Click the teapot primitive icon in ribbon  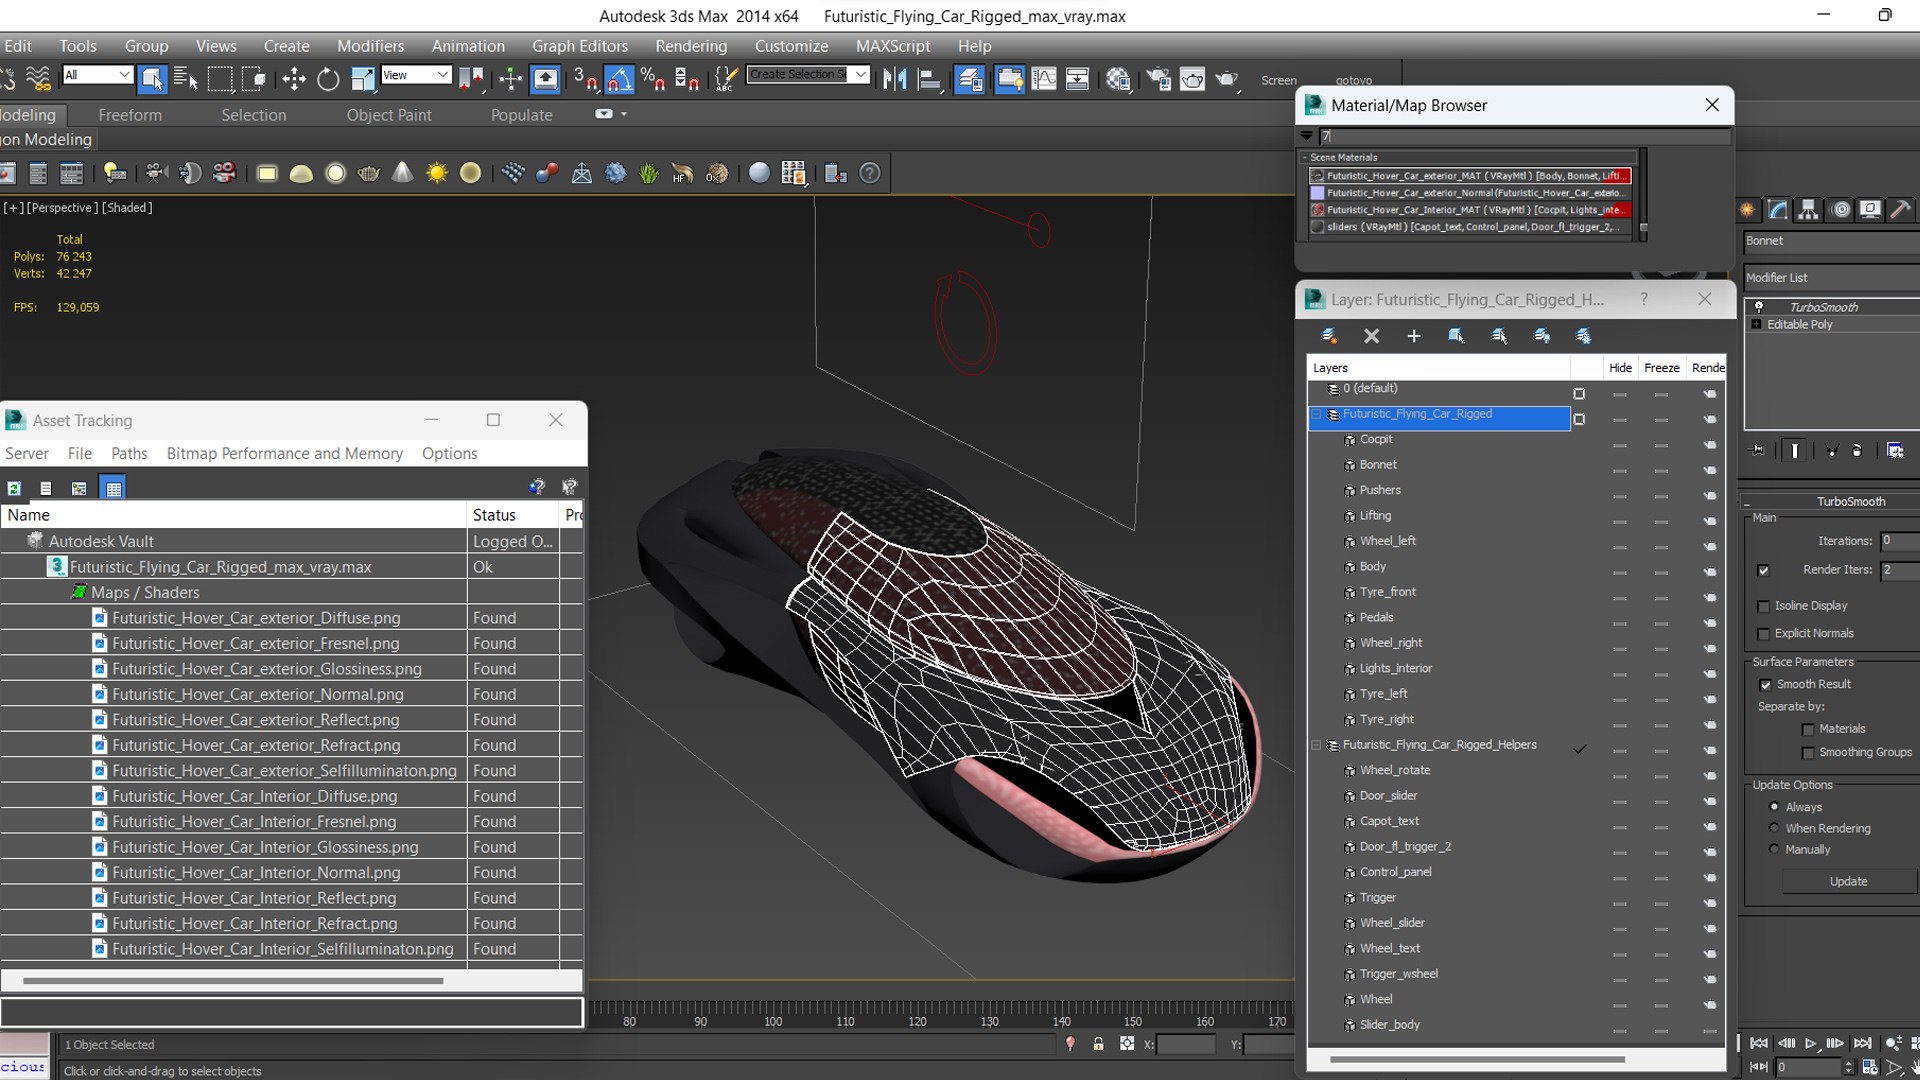(369, 173)
